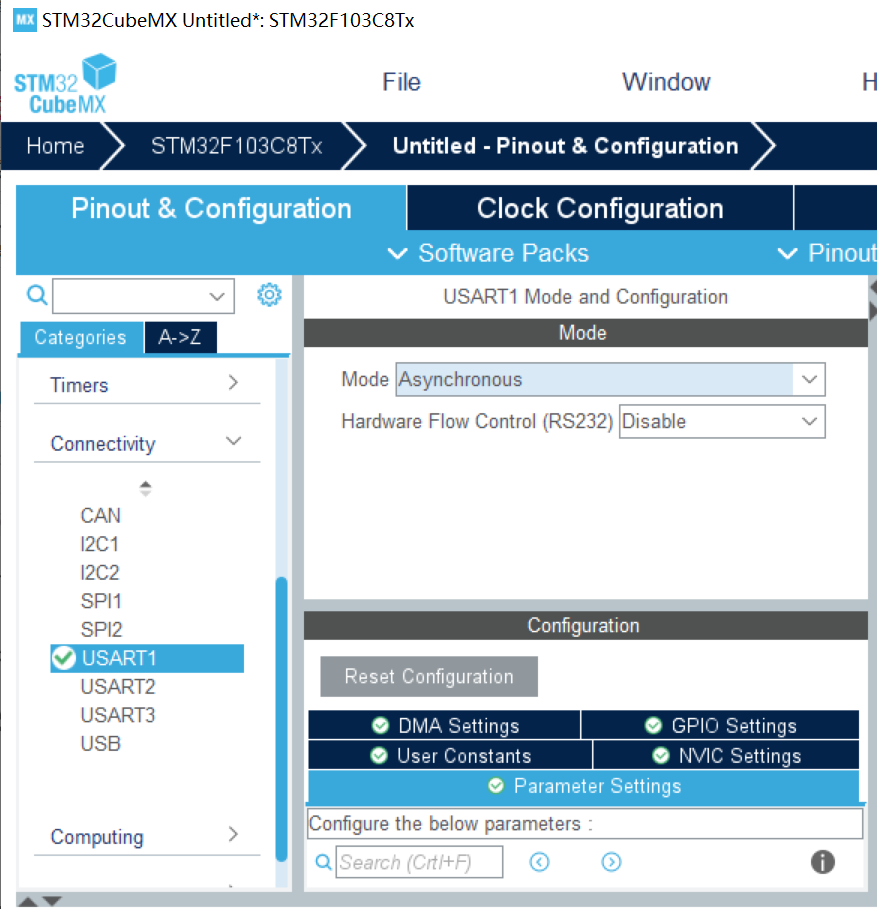
Task: Select the Pinout & Configuration tab
Action: click(x=211, y=208)
